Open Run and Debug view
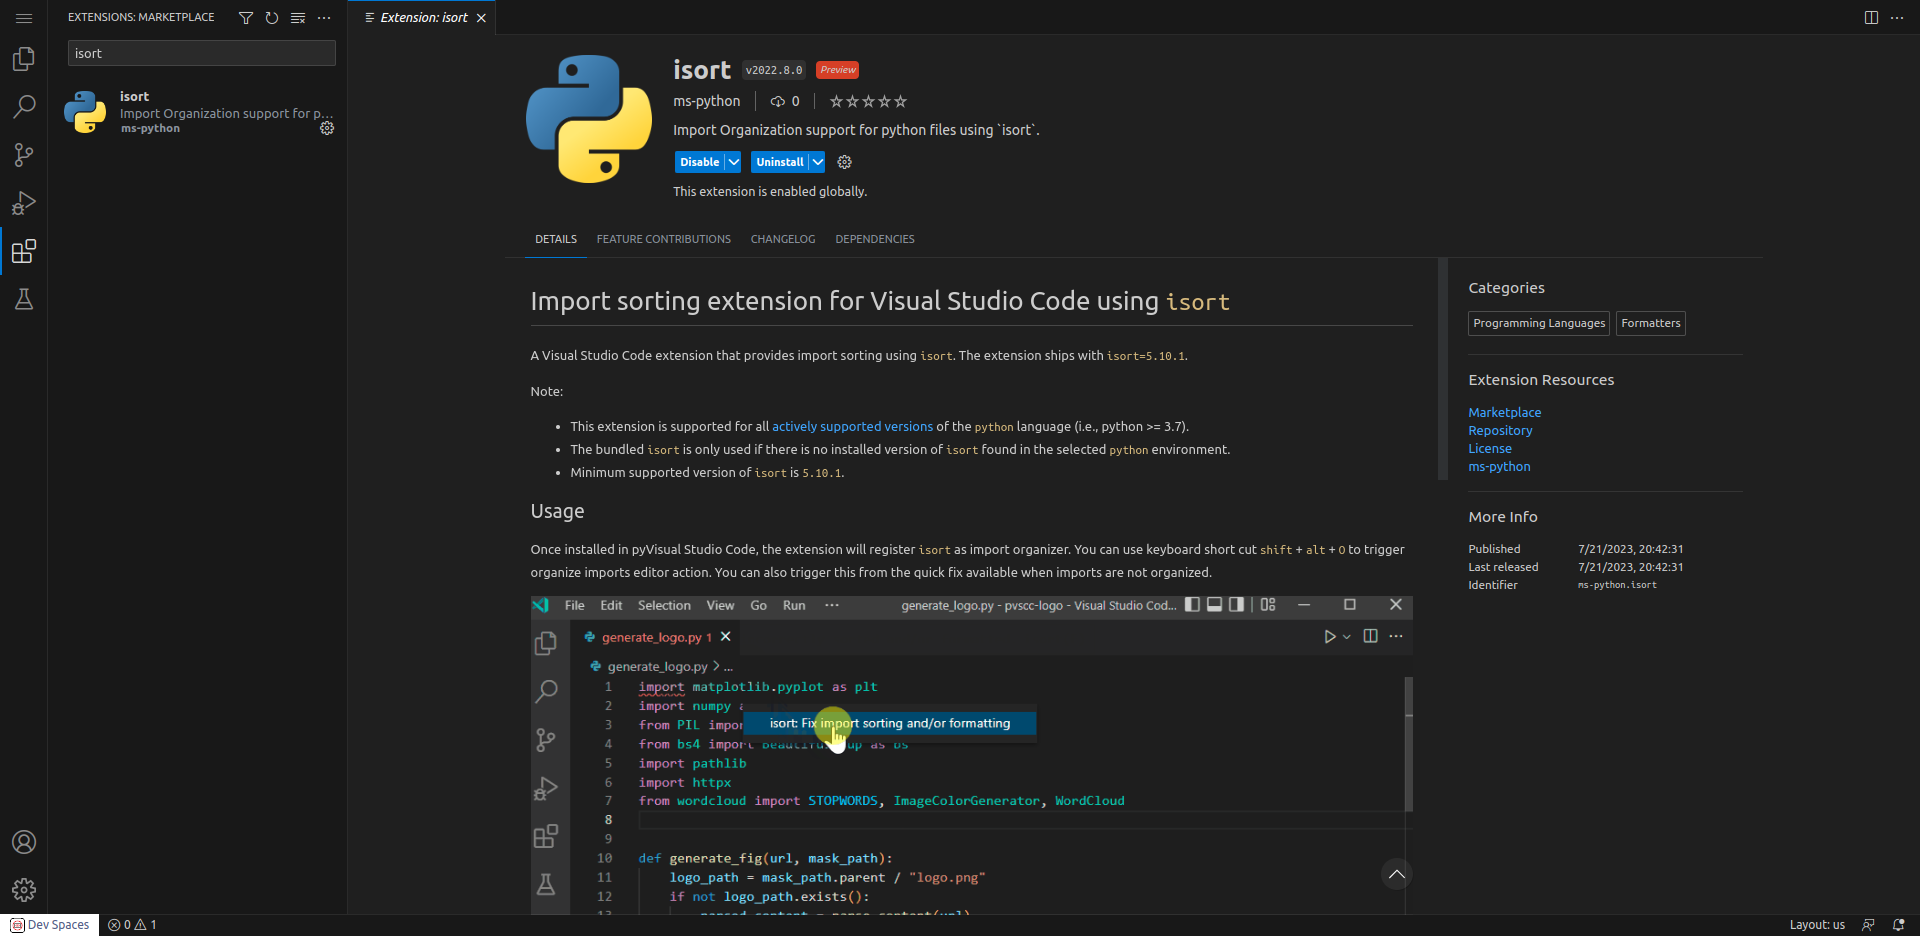The width and height of the screenshot is (1920, 936). (24, 203)
